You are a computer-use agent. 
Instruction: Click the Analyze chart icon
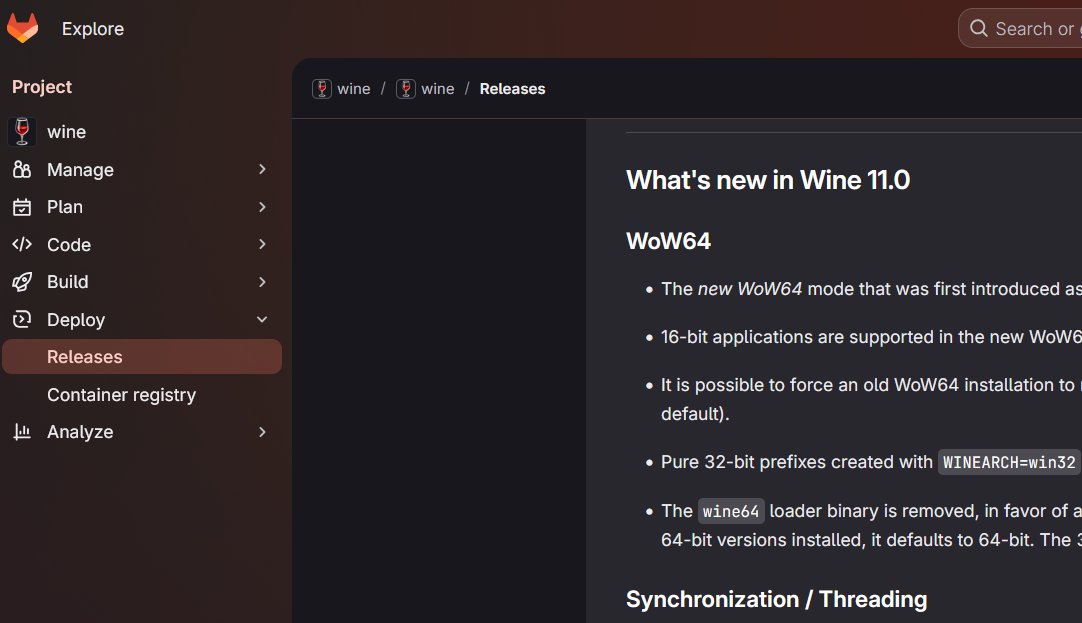tap(22, 432)
